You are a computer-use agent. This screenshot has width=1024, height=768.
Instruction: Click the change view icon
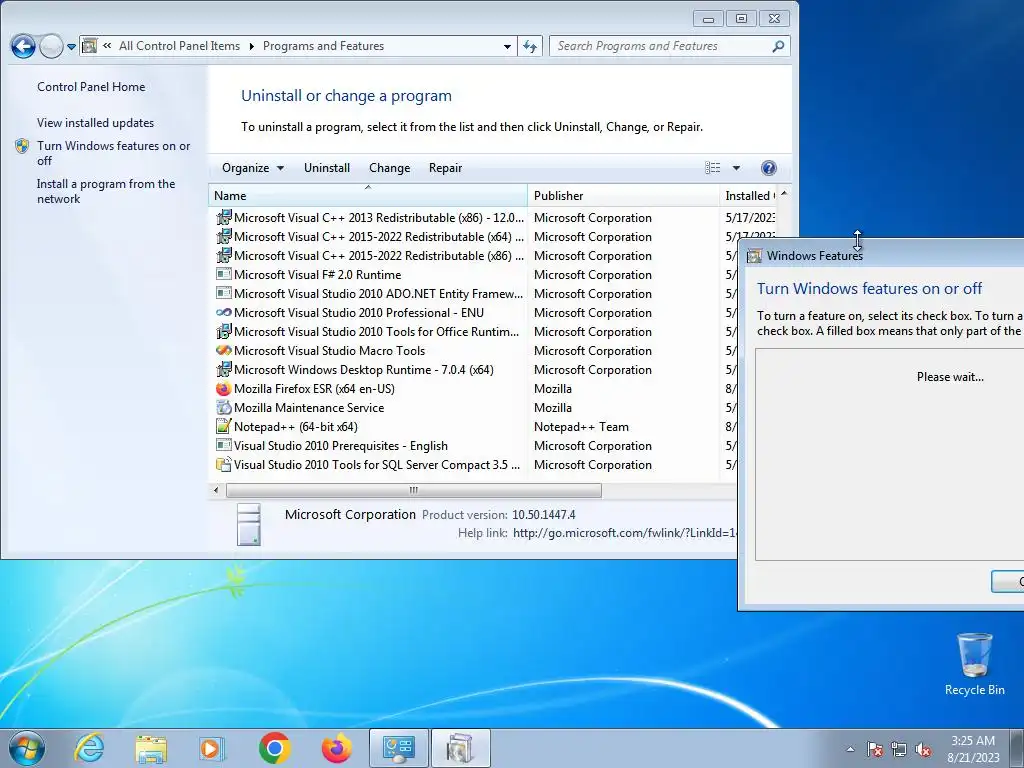click(712, 168)
